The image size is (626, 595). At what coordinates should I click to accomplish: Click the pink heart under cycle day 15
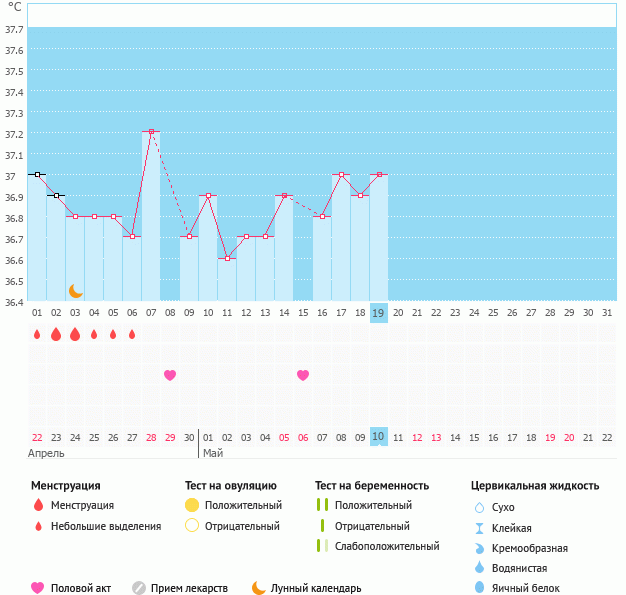tap(303, 375)
